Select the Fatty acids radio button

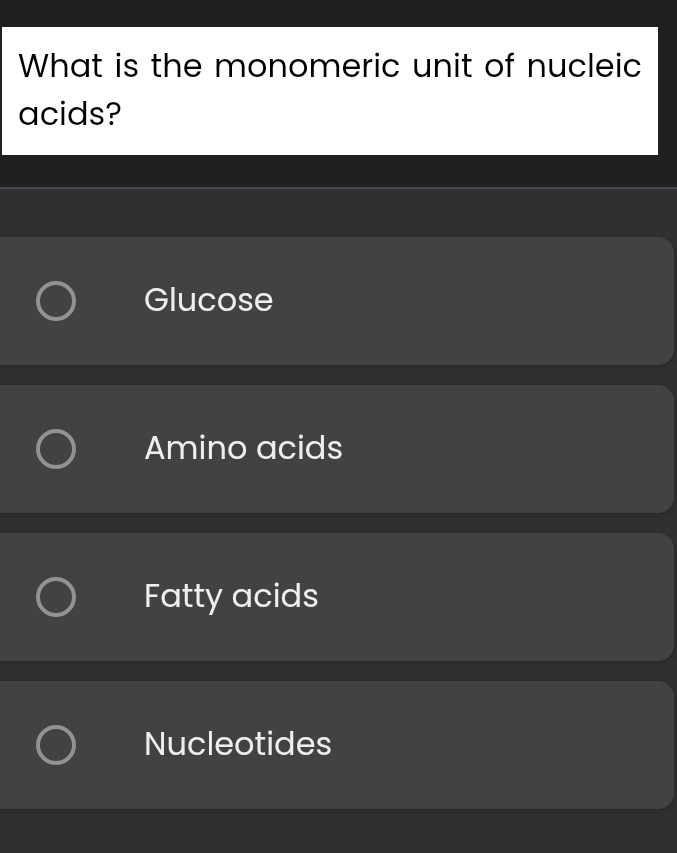coord(56,596)
